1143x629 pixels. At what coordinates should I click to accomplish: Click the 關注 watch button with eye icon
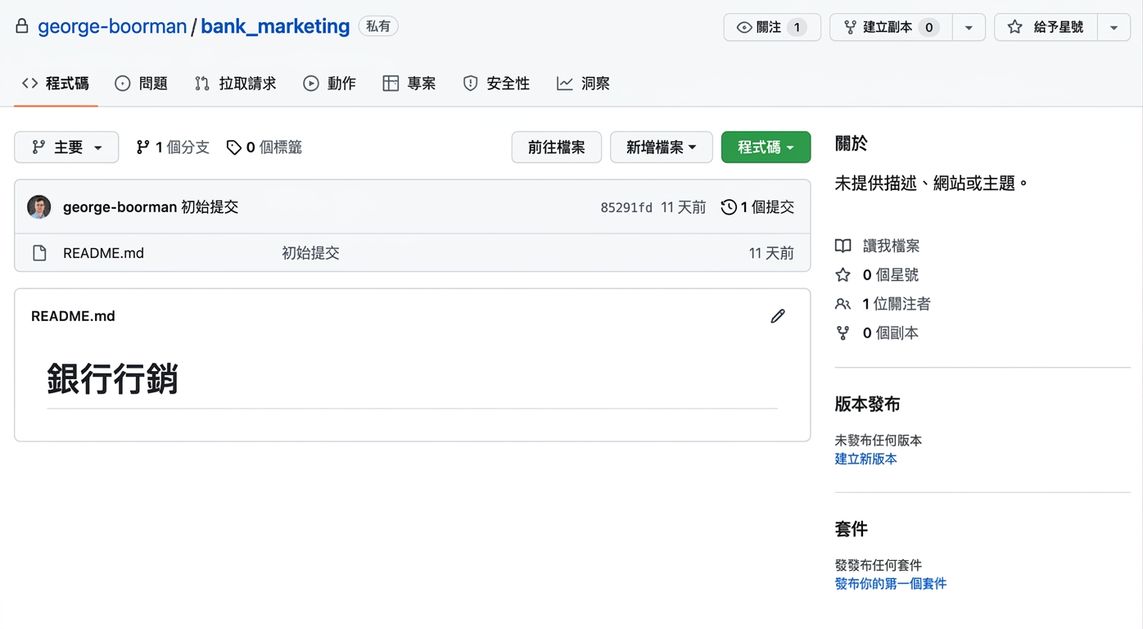coord(772,27)
